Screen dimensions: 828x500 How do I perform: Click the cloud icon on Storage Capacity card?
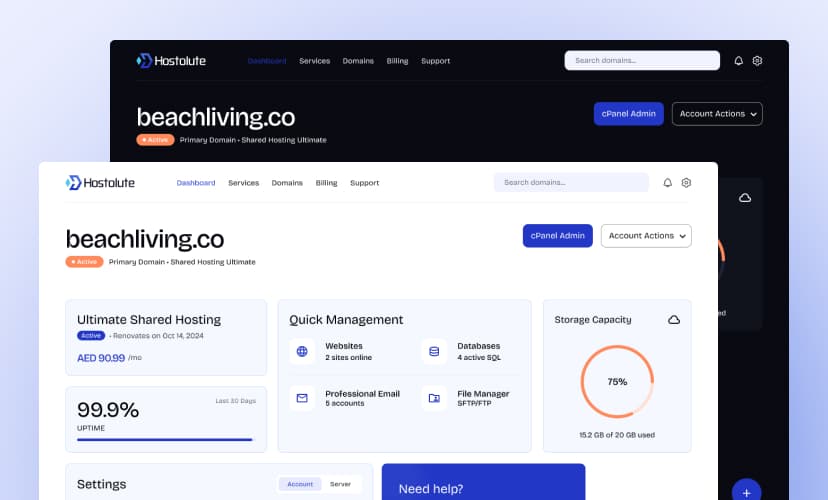point(674,320)
